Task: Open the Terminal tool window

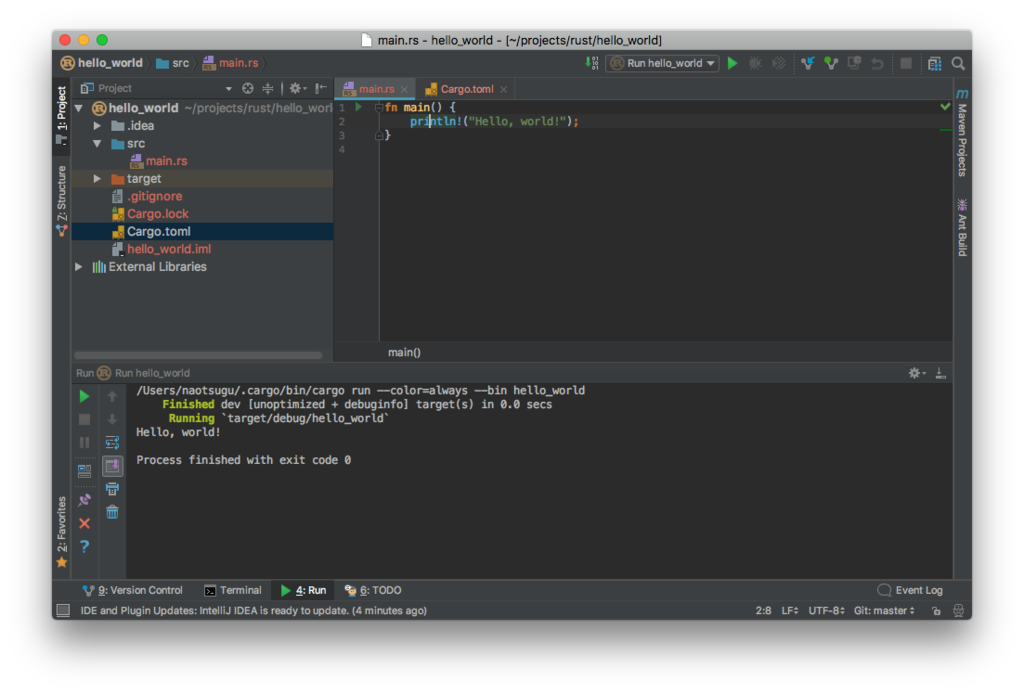Action: [232, 590]
